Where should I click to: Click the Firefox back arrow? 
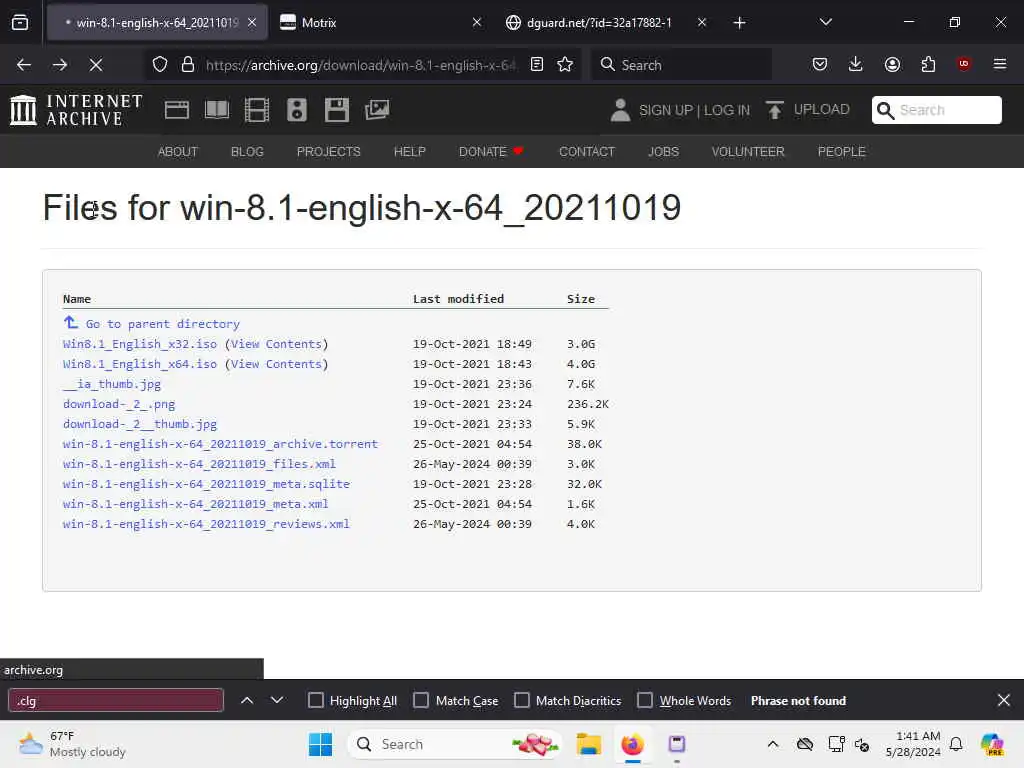click(x=24, y=65)
